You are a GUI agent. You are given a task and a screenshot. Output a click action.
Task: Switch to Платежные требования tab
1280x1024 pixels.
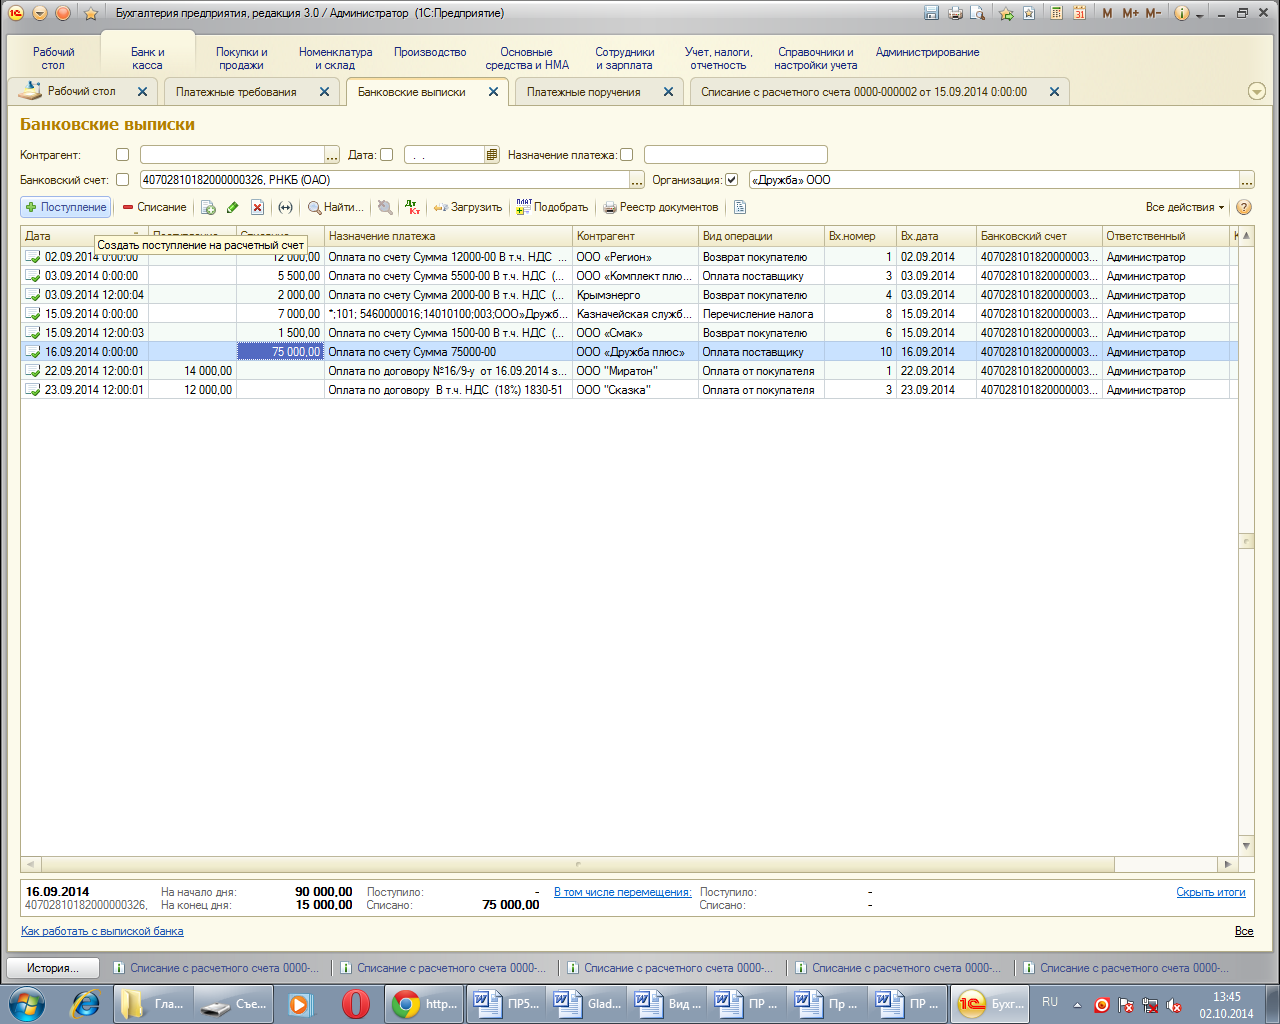[236, 92]
